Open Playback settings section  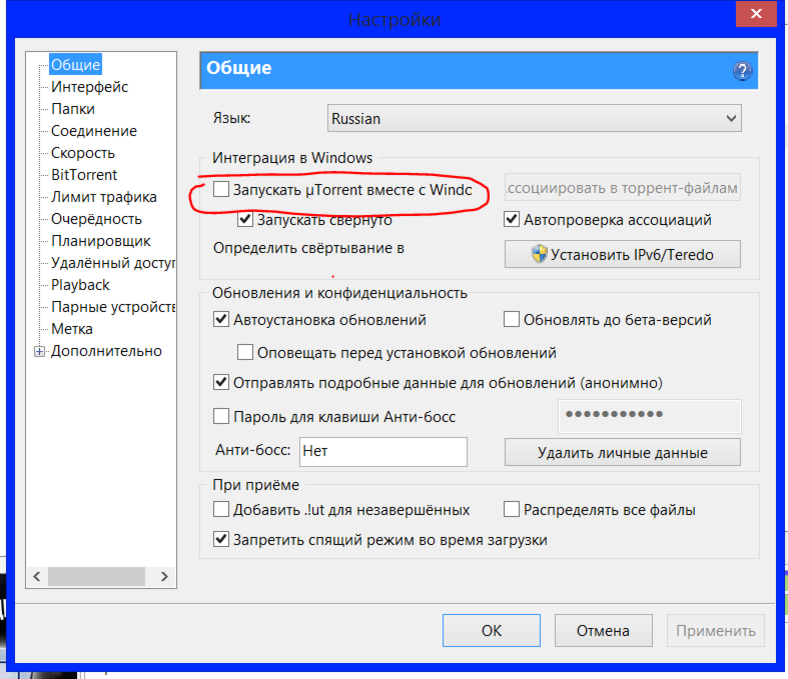tap(80, 285)
